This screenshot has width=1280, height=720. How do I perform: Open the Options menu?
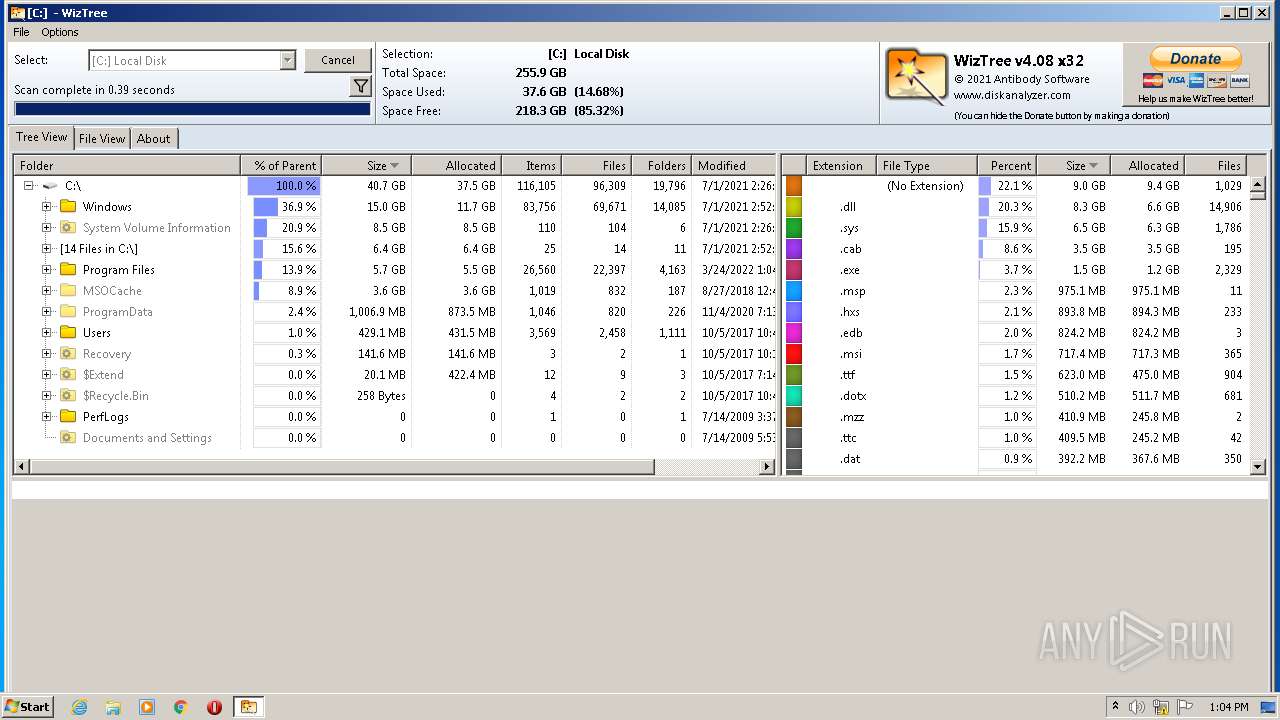tap(60, 32)
